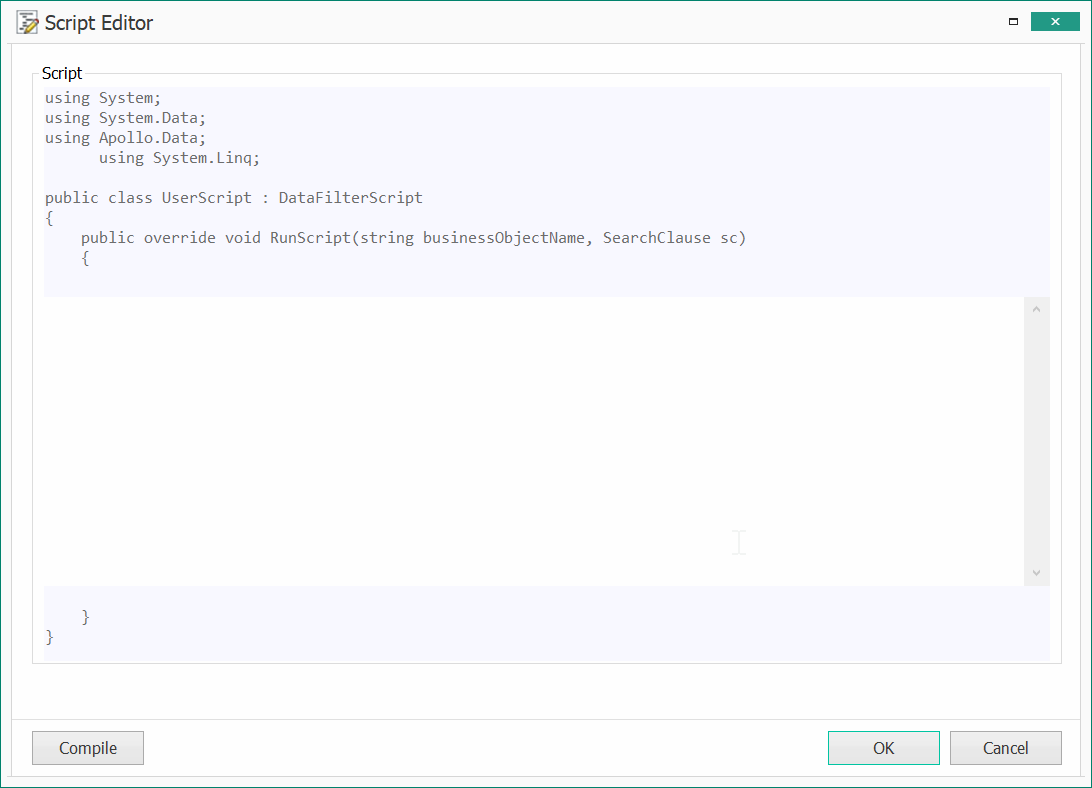Click the "using System.Data;" line
Image resolution: width=1092 pixels, height=788 pixels.
(125, 118)
